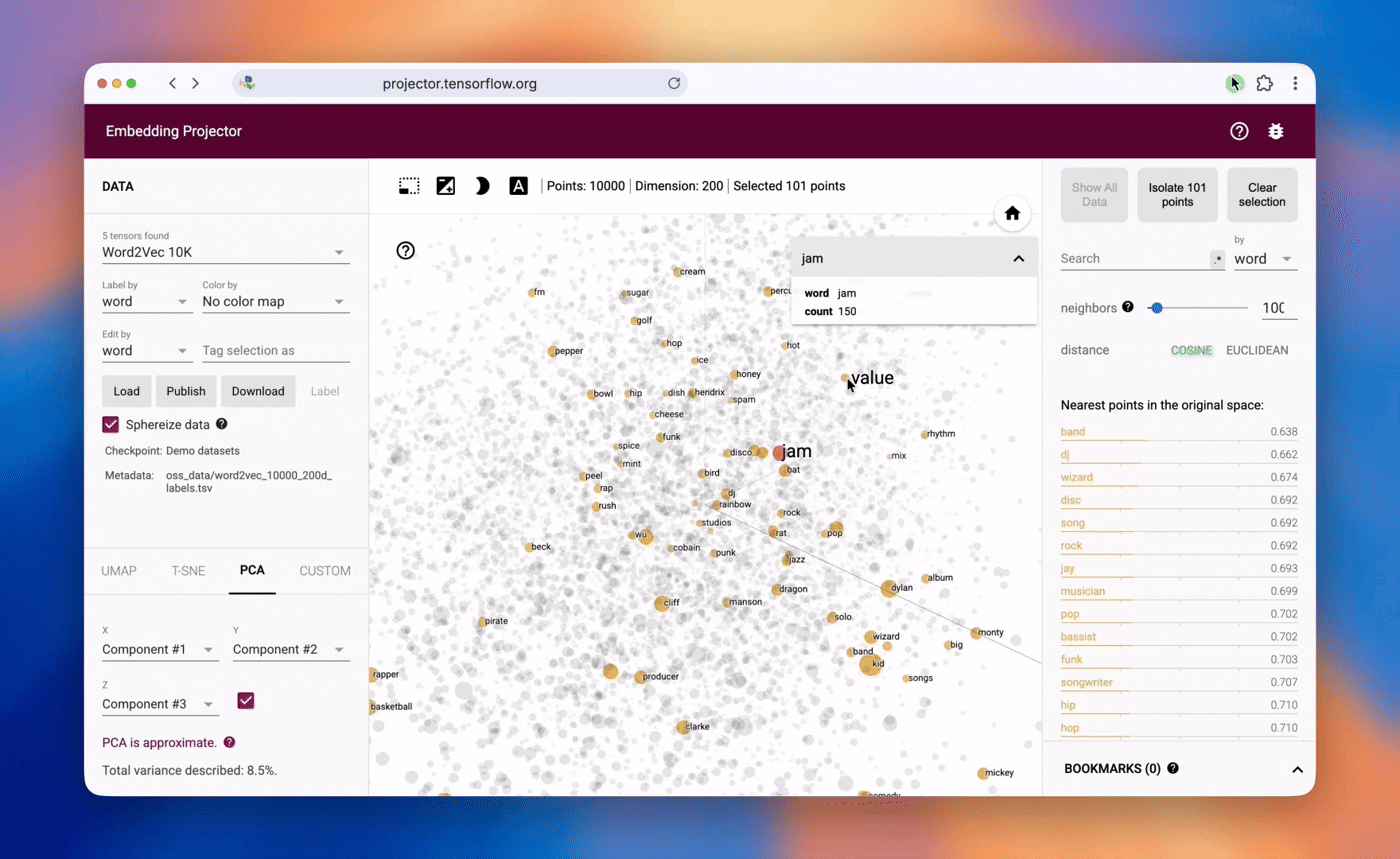1400x859 pixels.
Task: Open the help icon in header
Action: (1239, 131)
